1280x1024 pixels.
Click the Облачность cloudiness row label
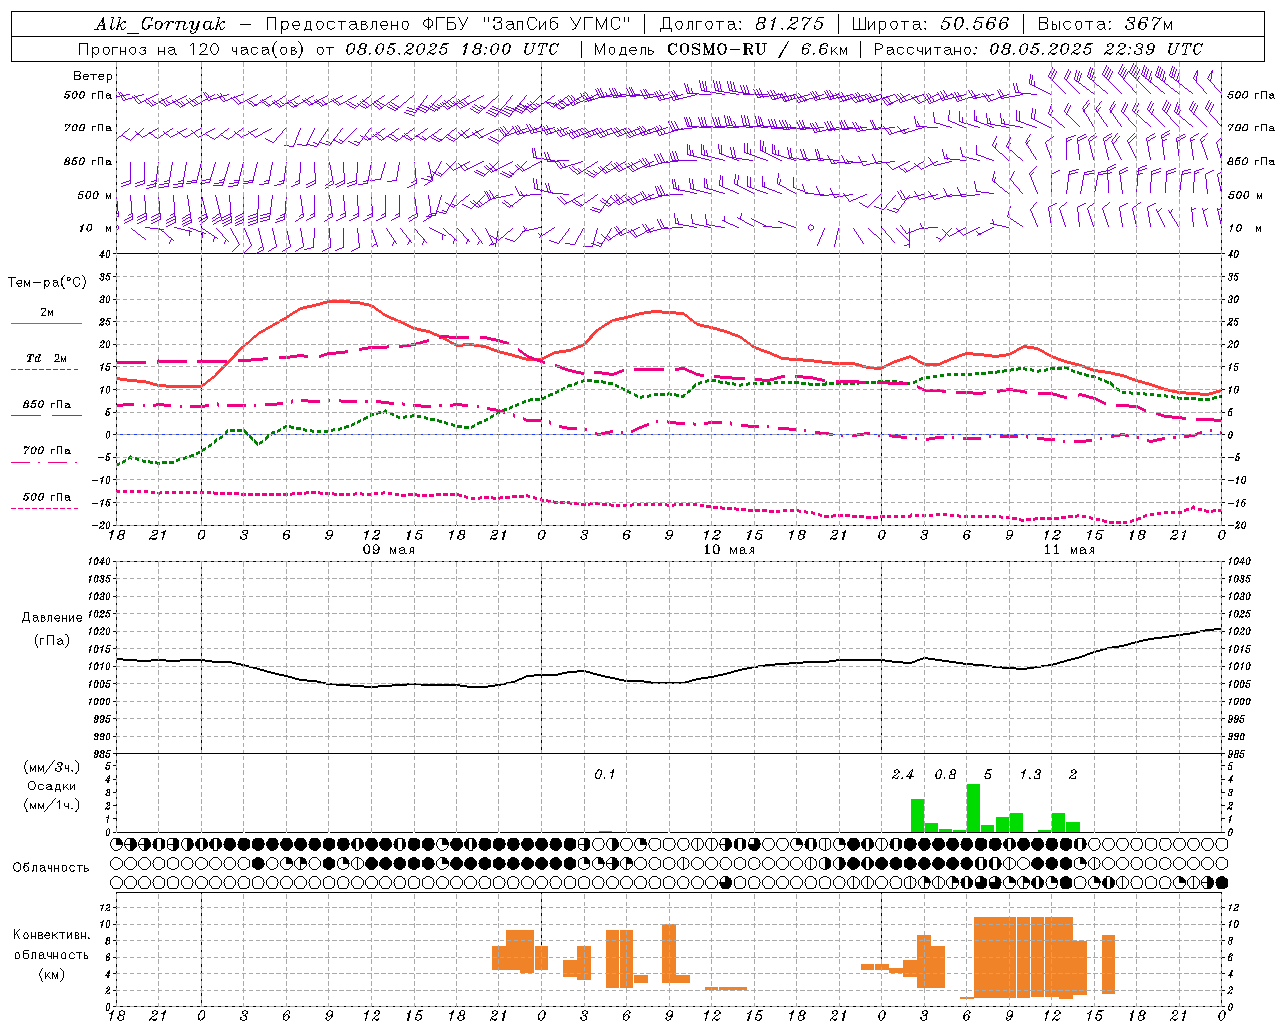(51, 868)
